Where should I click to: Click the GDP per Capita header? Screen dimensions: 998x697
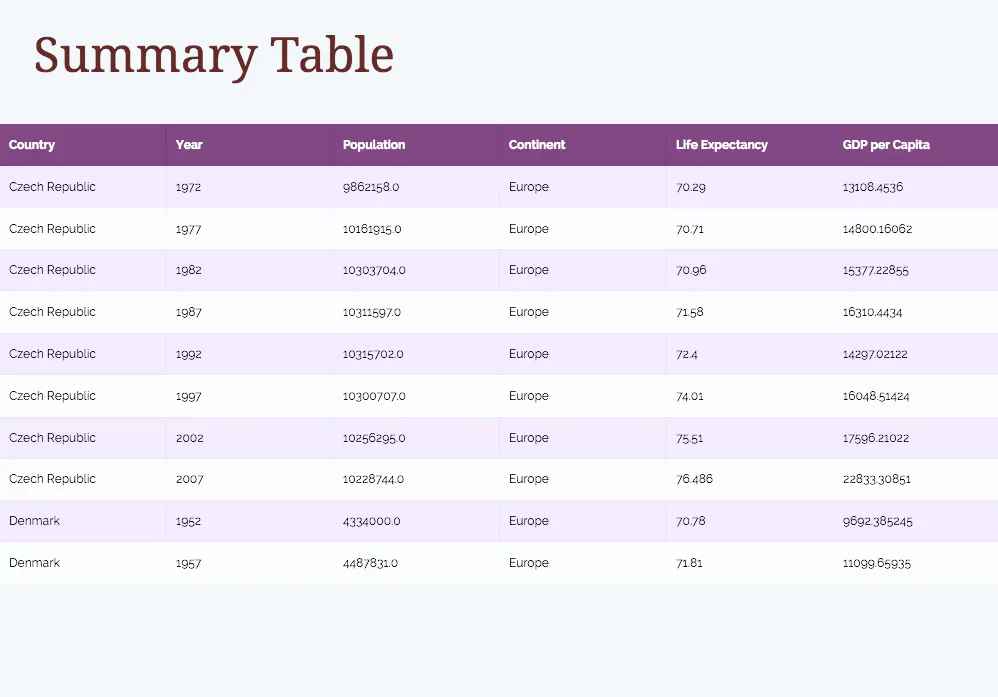[x=886, y=145]
